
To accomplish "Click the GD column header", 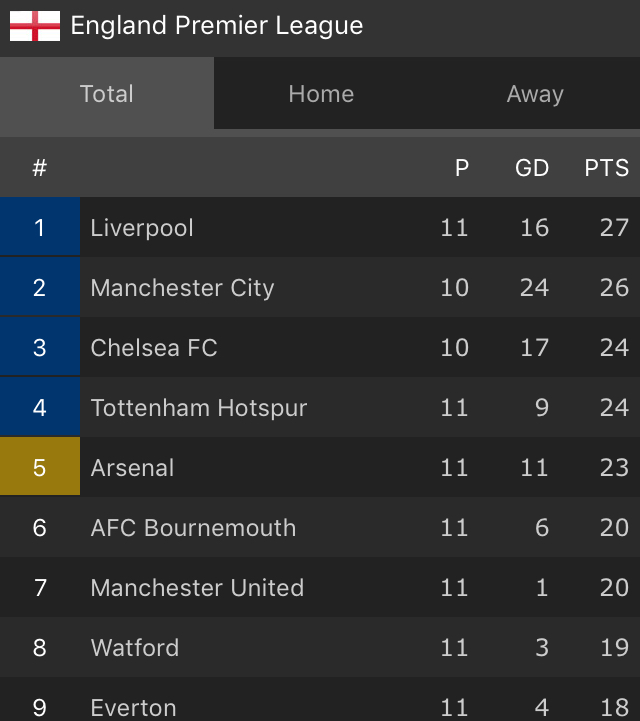I will 532,168.
